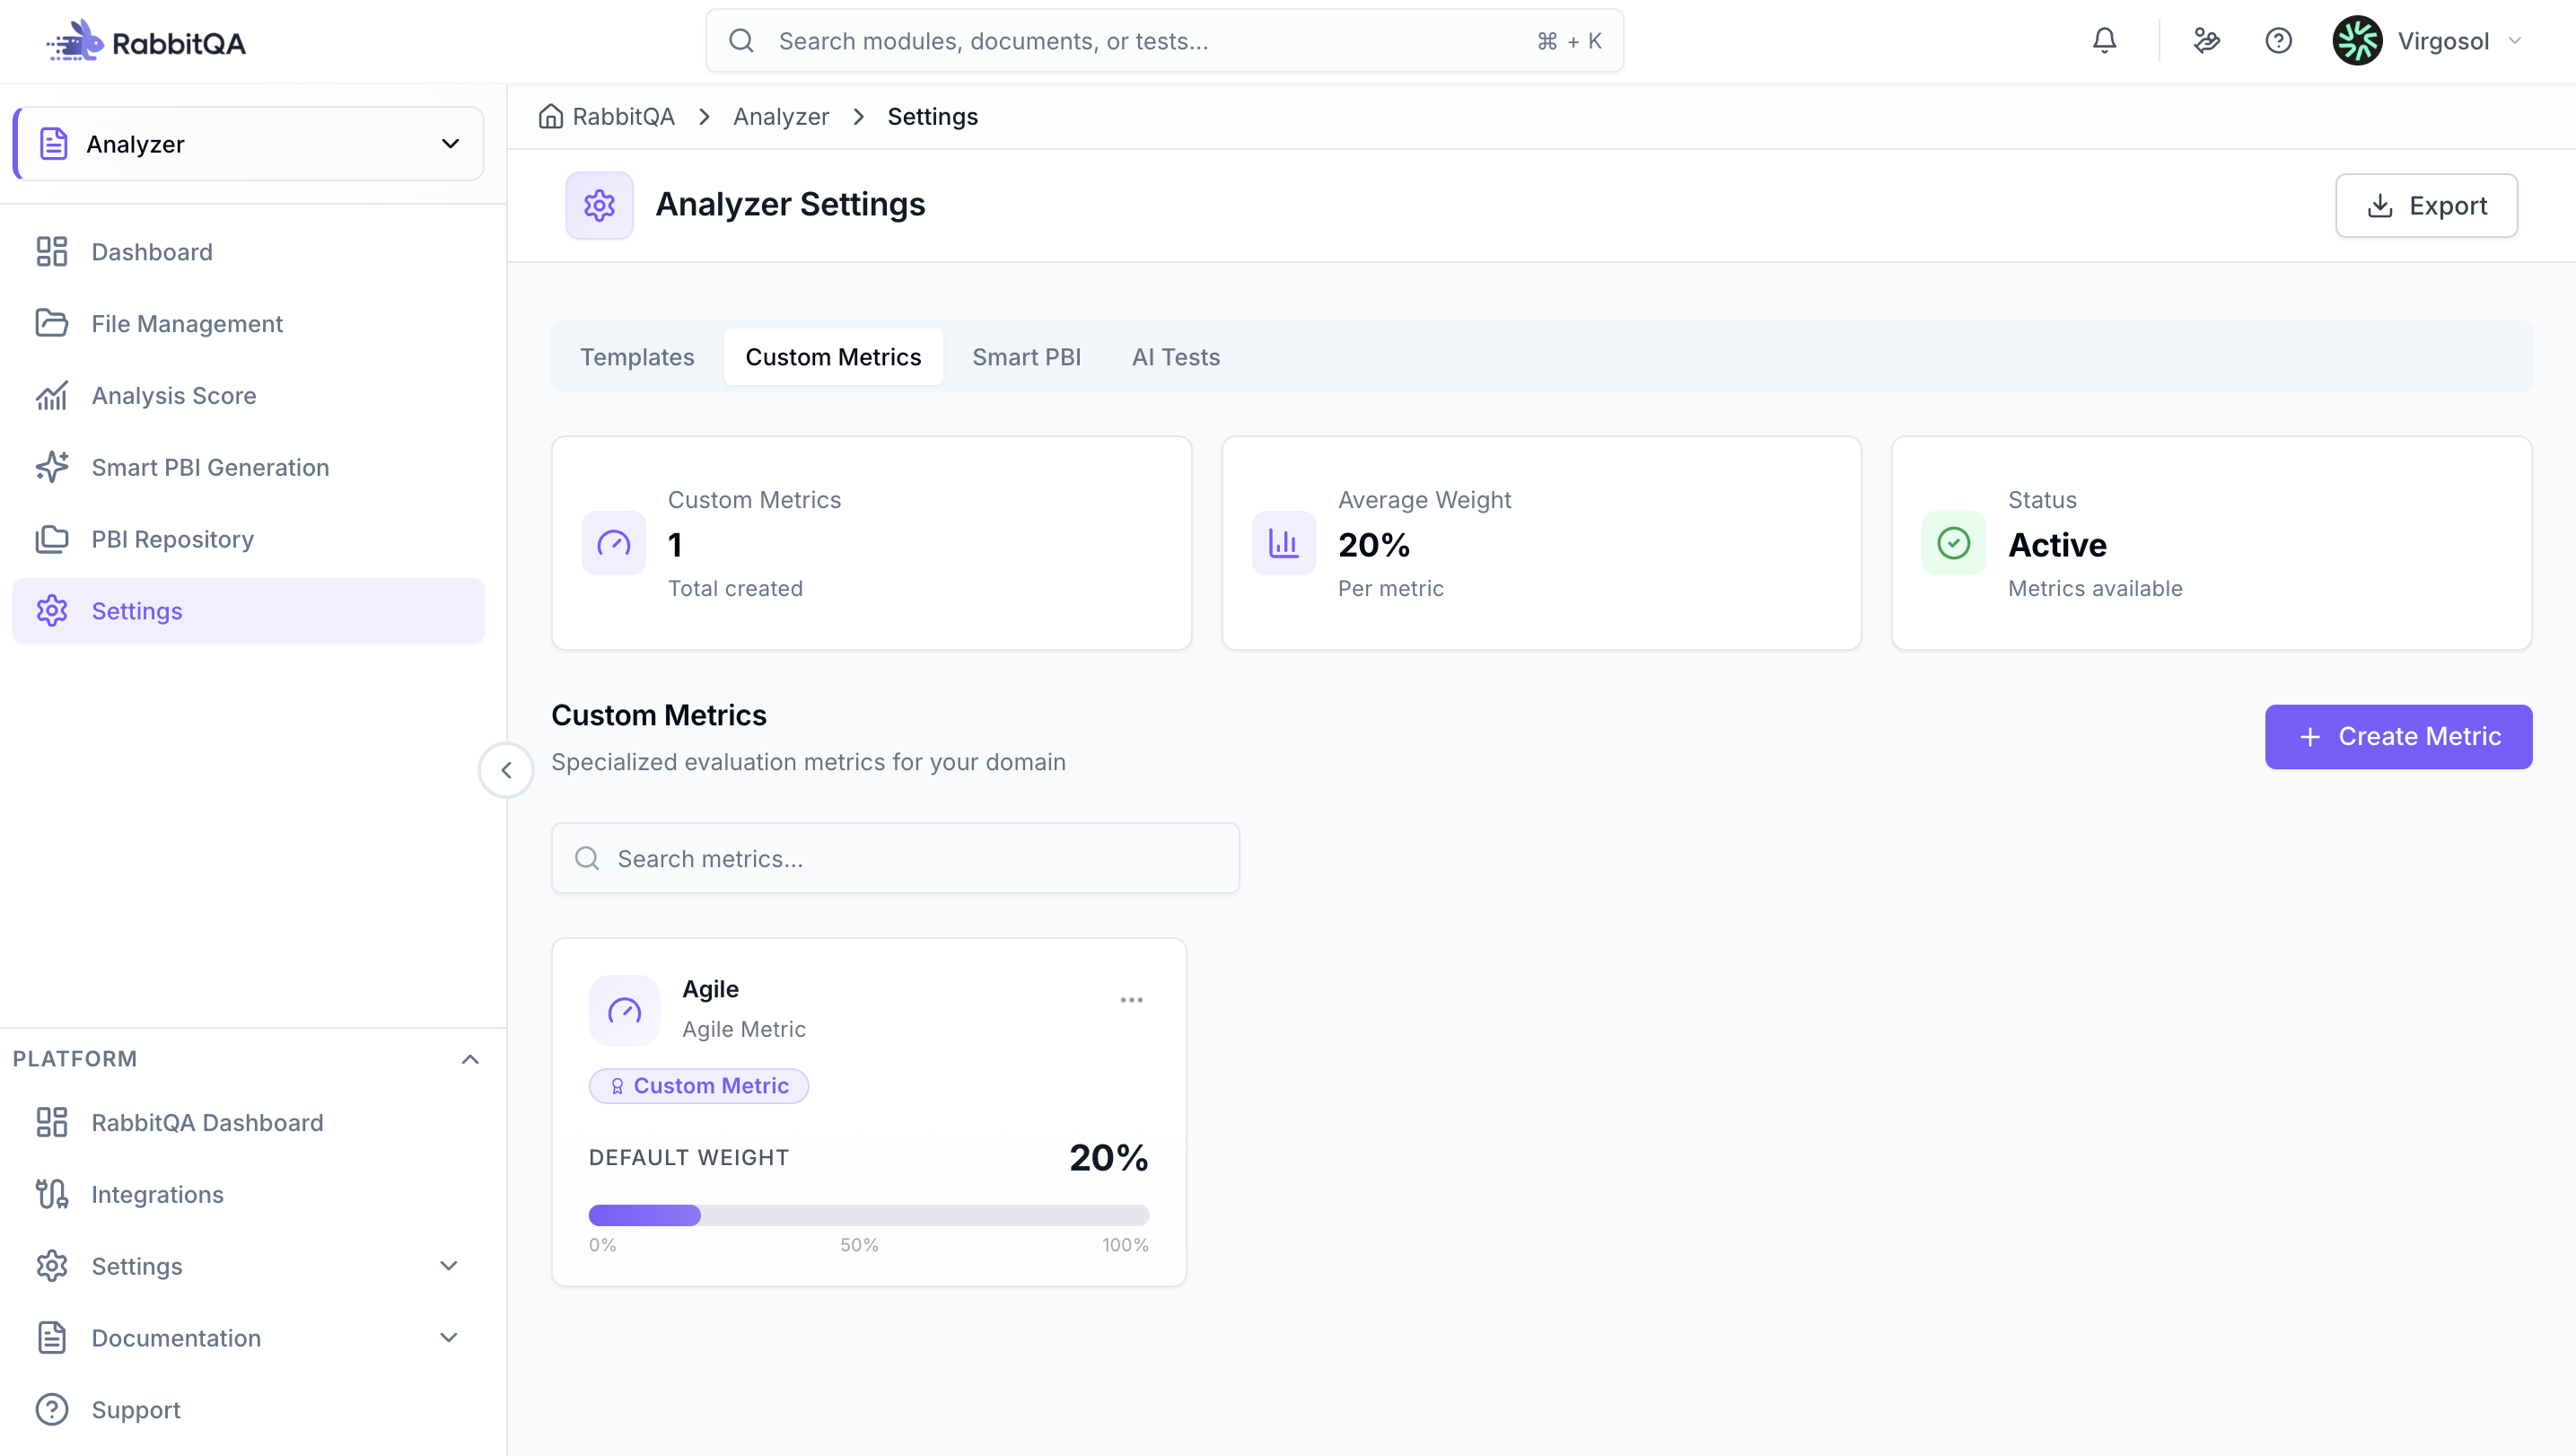Expand the Virgosol account menu chevron

[x=2515, y=41]
